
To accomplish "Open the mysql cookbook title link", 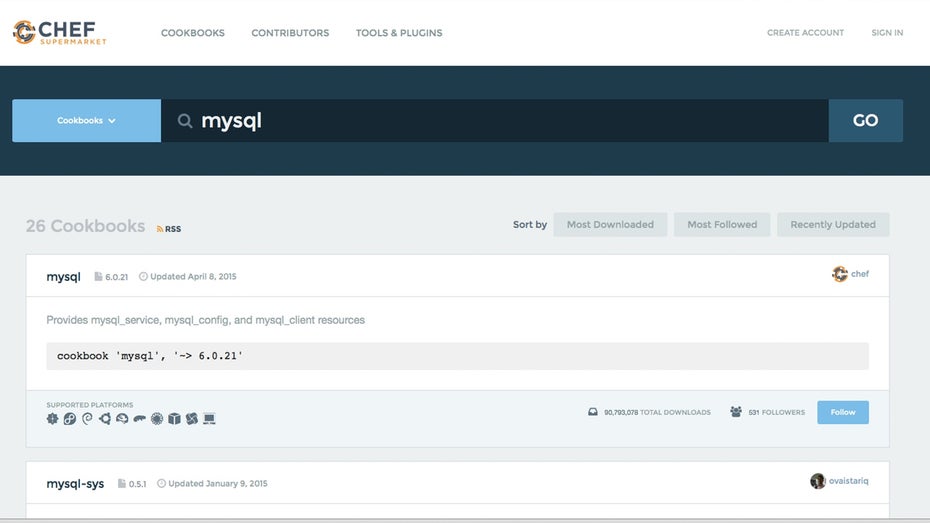I will tap(63, 277).
